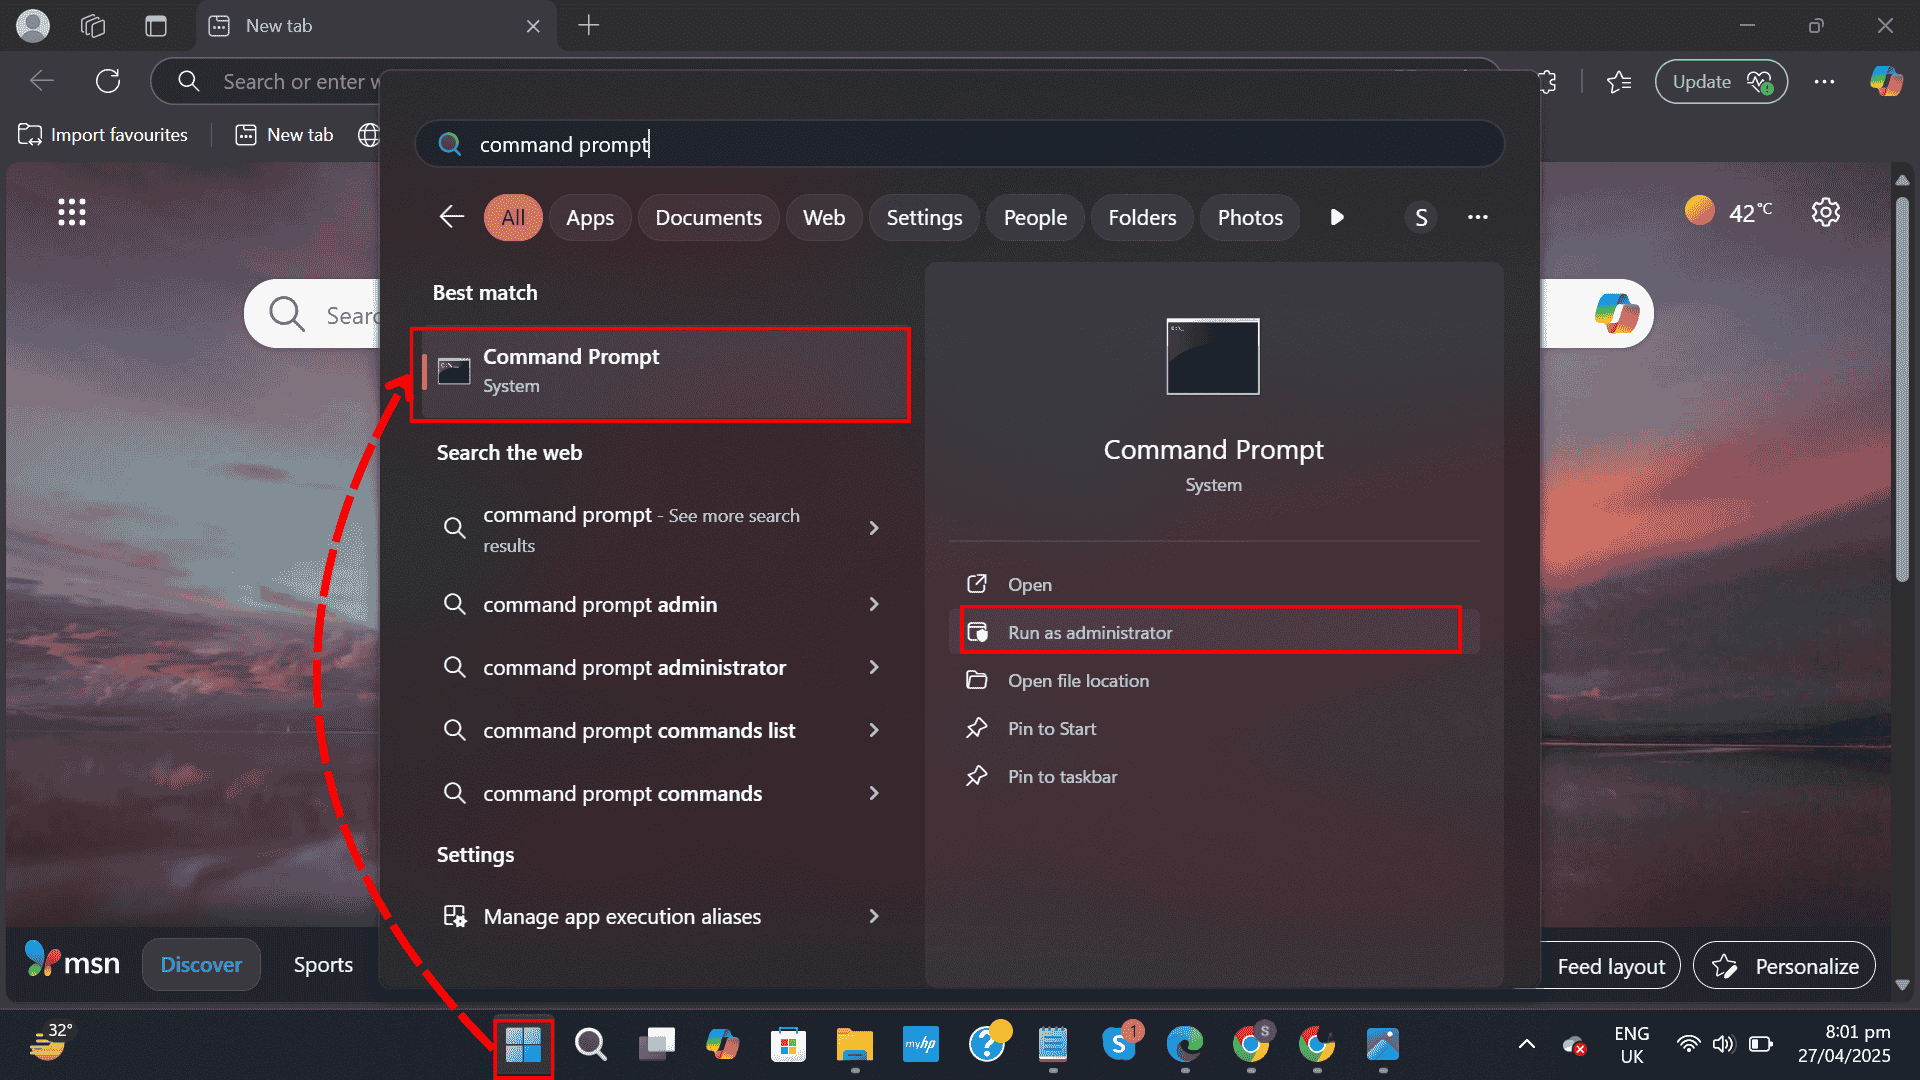
Task: Open MSN page settings gear
Action: click(x=1825, y=212)
